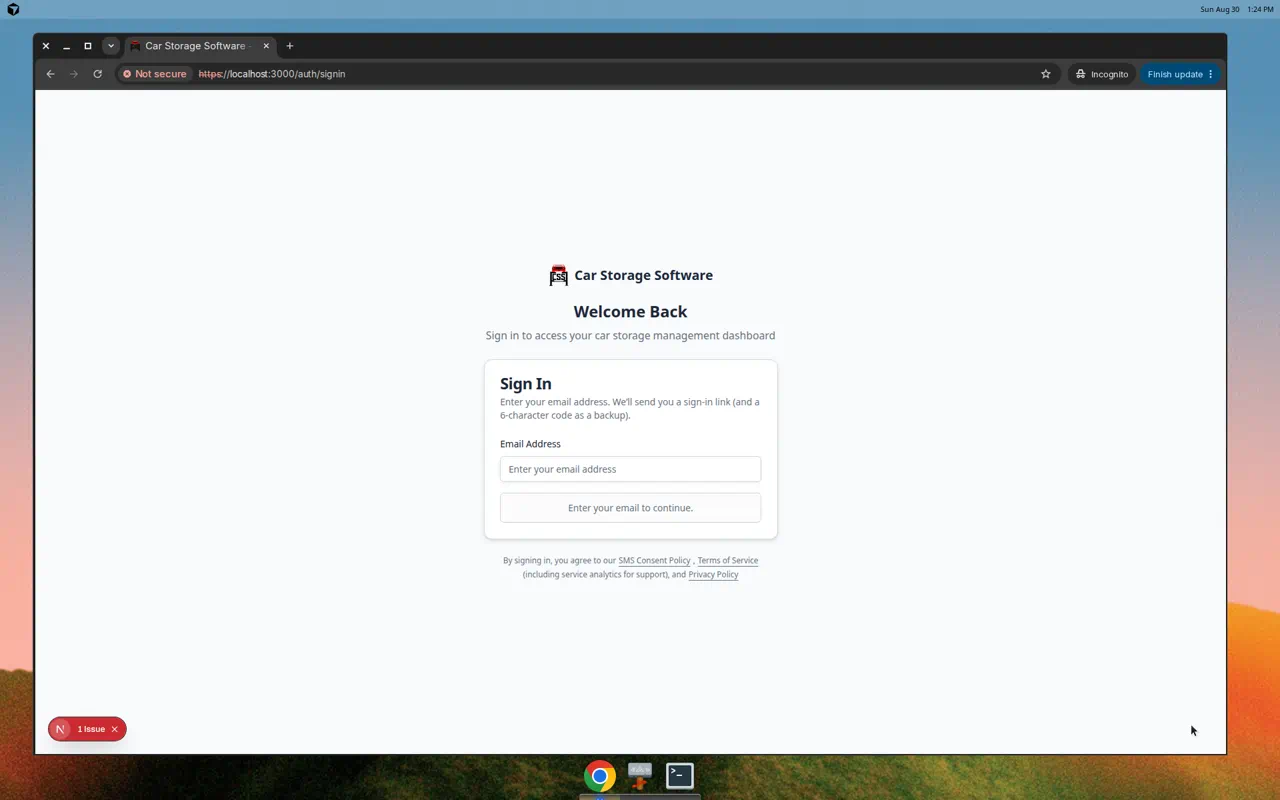Screen dimensions: 1280x800
Task: Close the 'Car Storage Software' tab
Action: 266,46
